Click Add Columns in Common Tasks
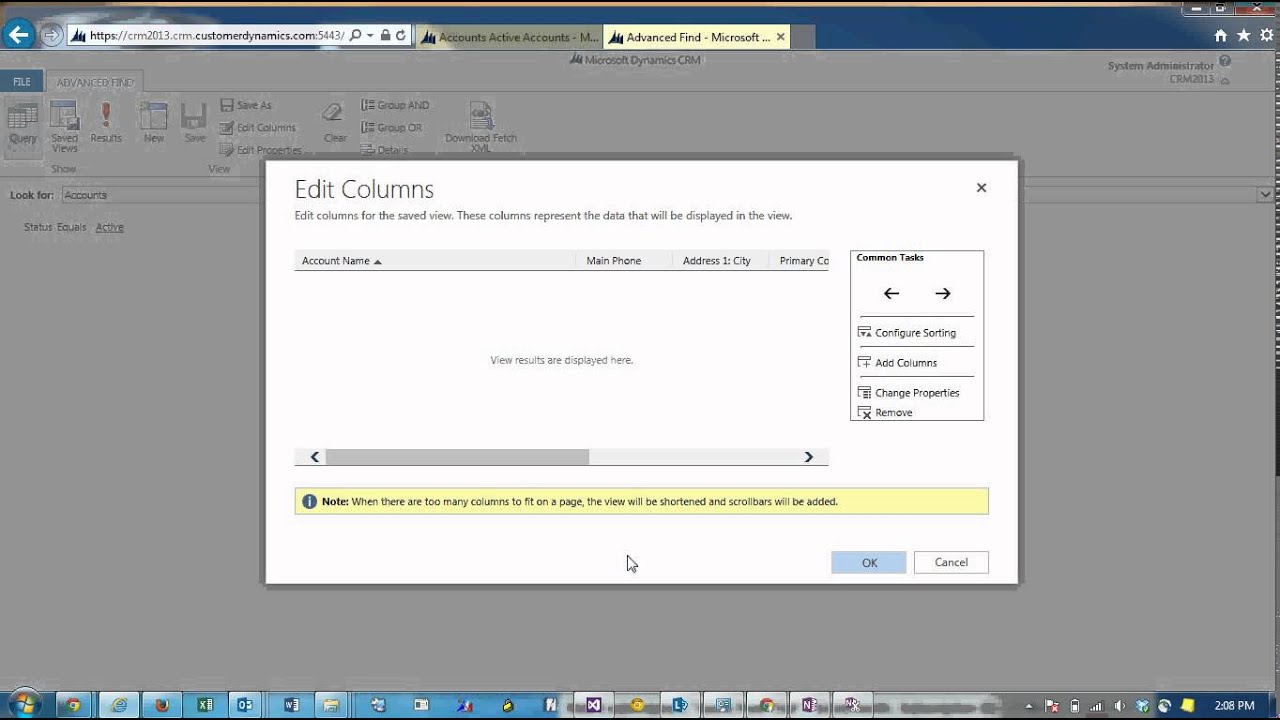Image resolution: width=1280 pixels, height=720 pixels. (898, 363)
